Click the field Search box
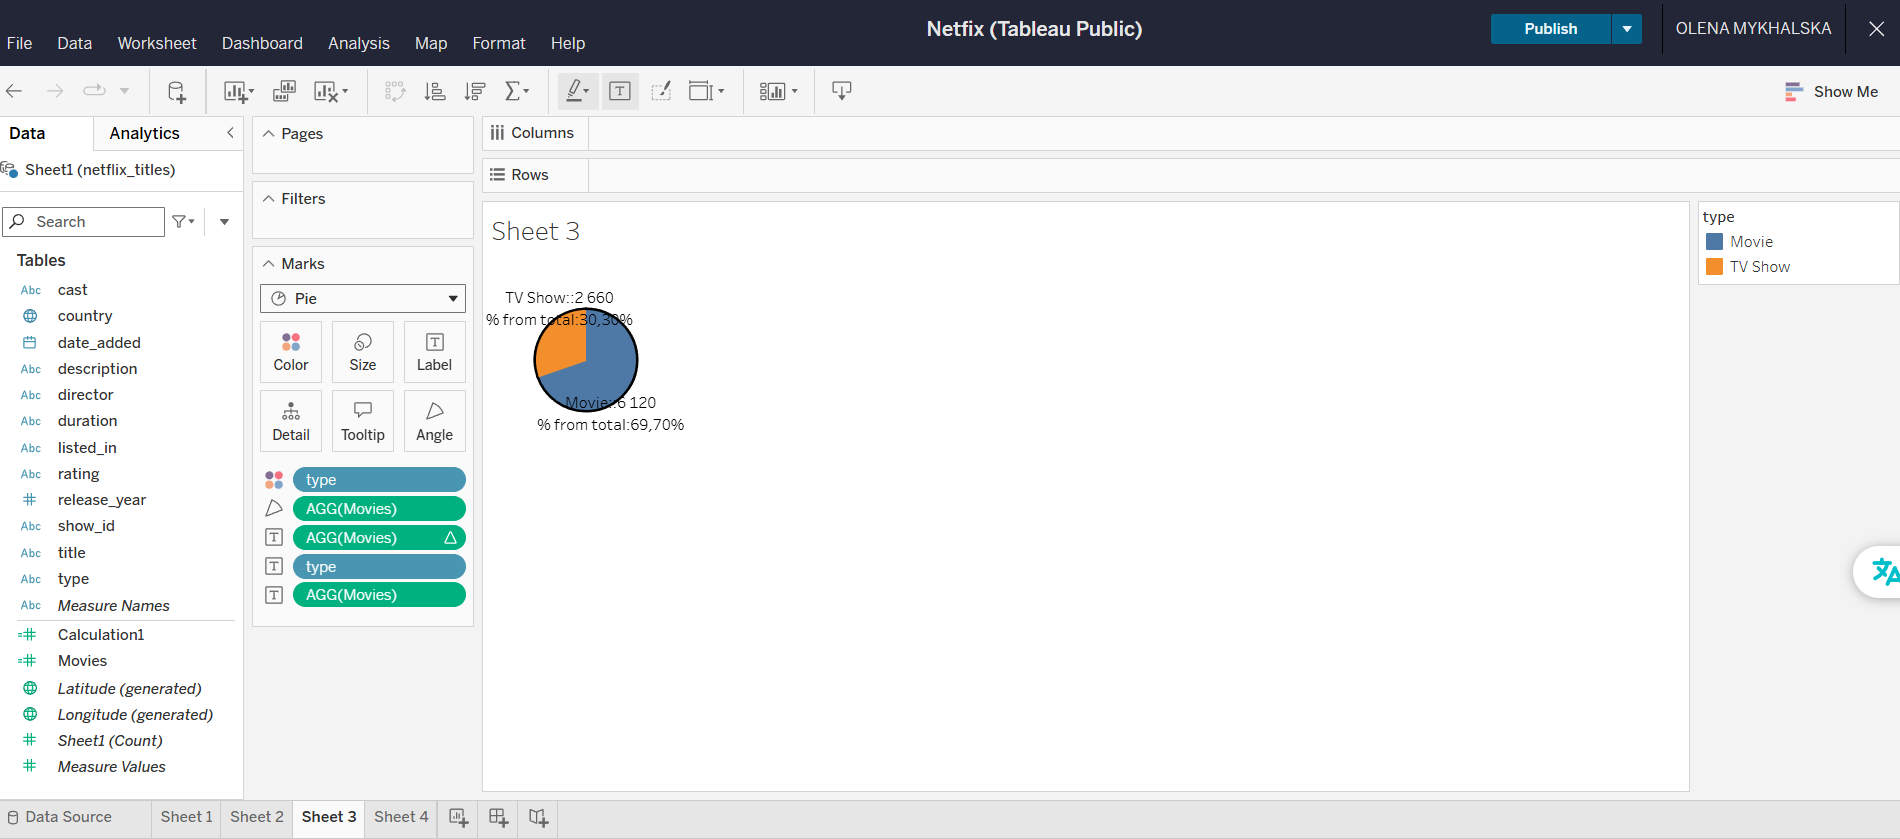The height and width of the screenshot is (839, 1900). (x=84, y=222)
